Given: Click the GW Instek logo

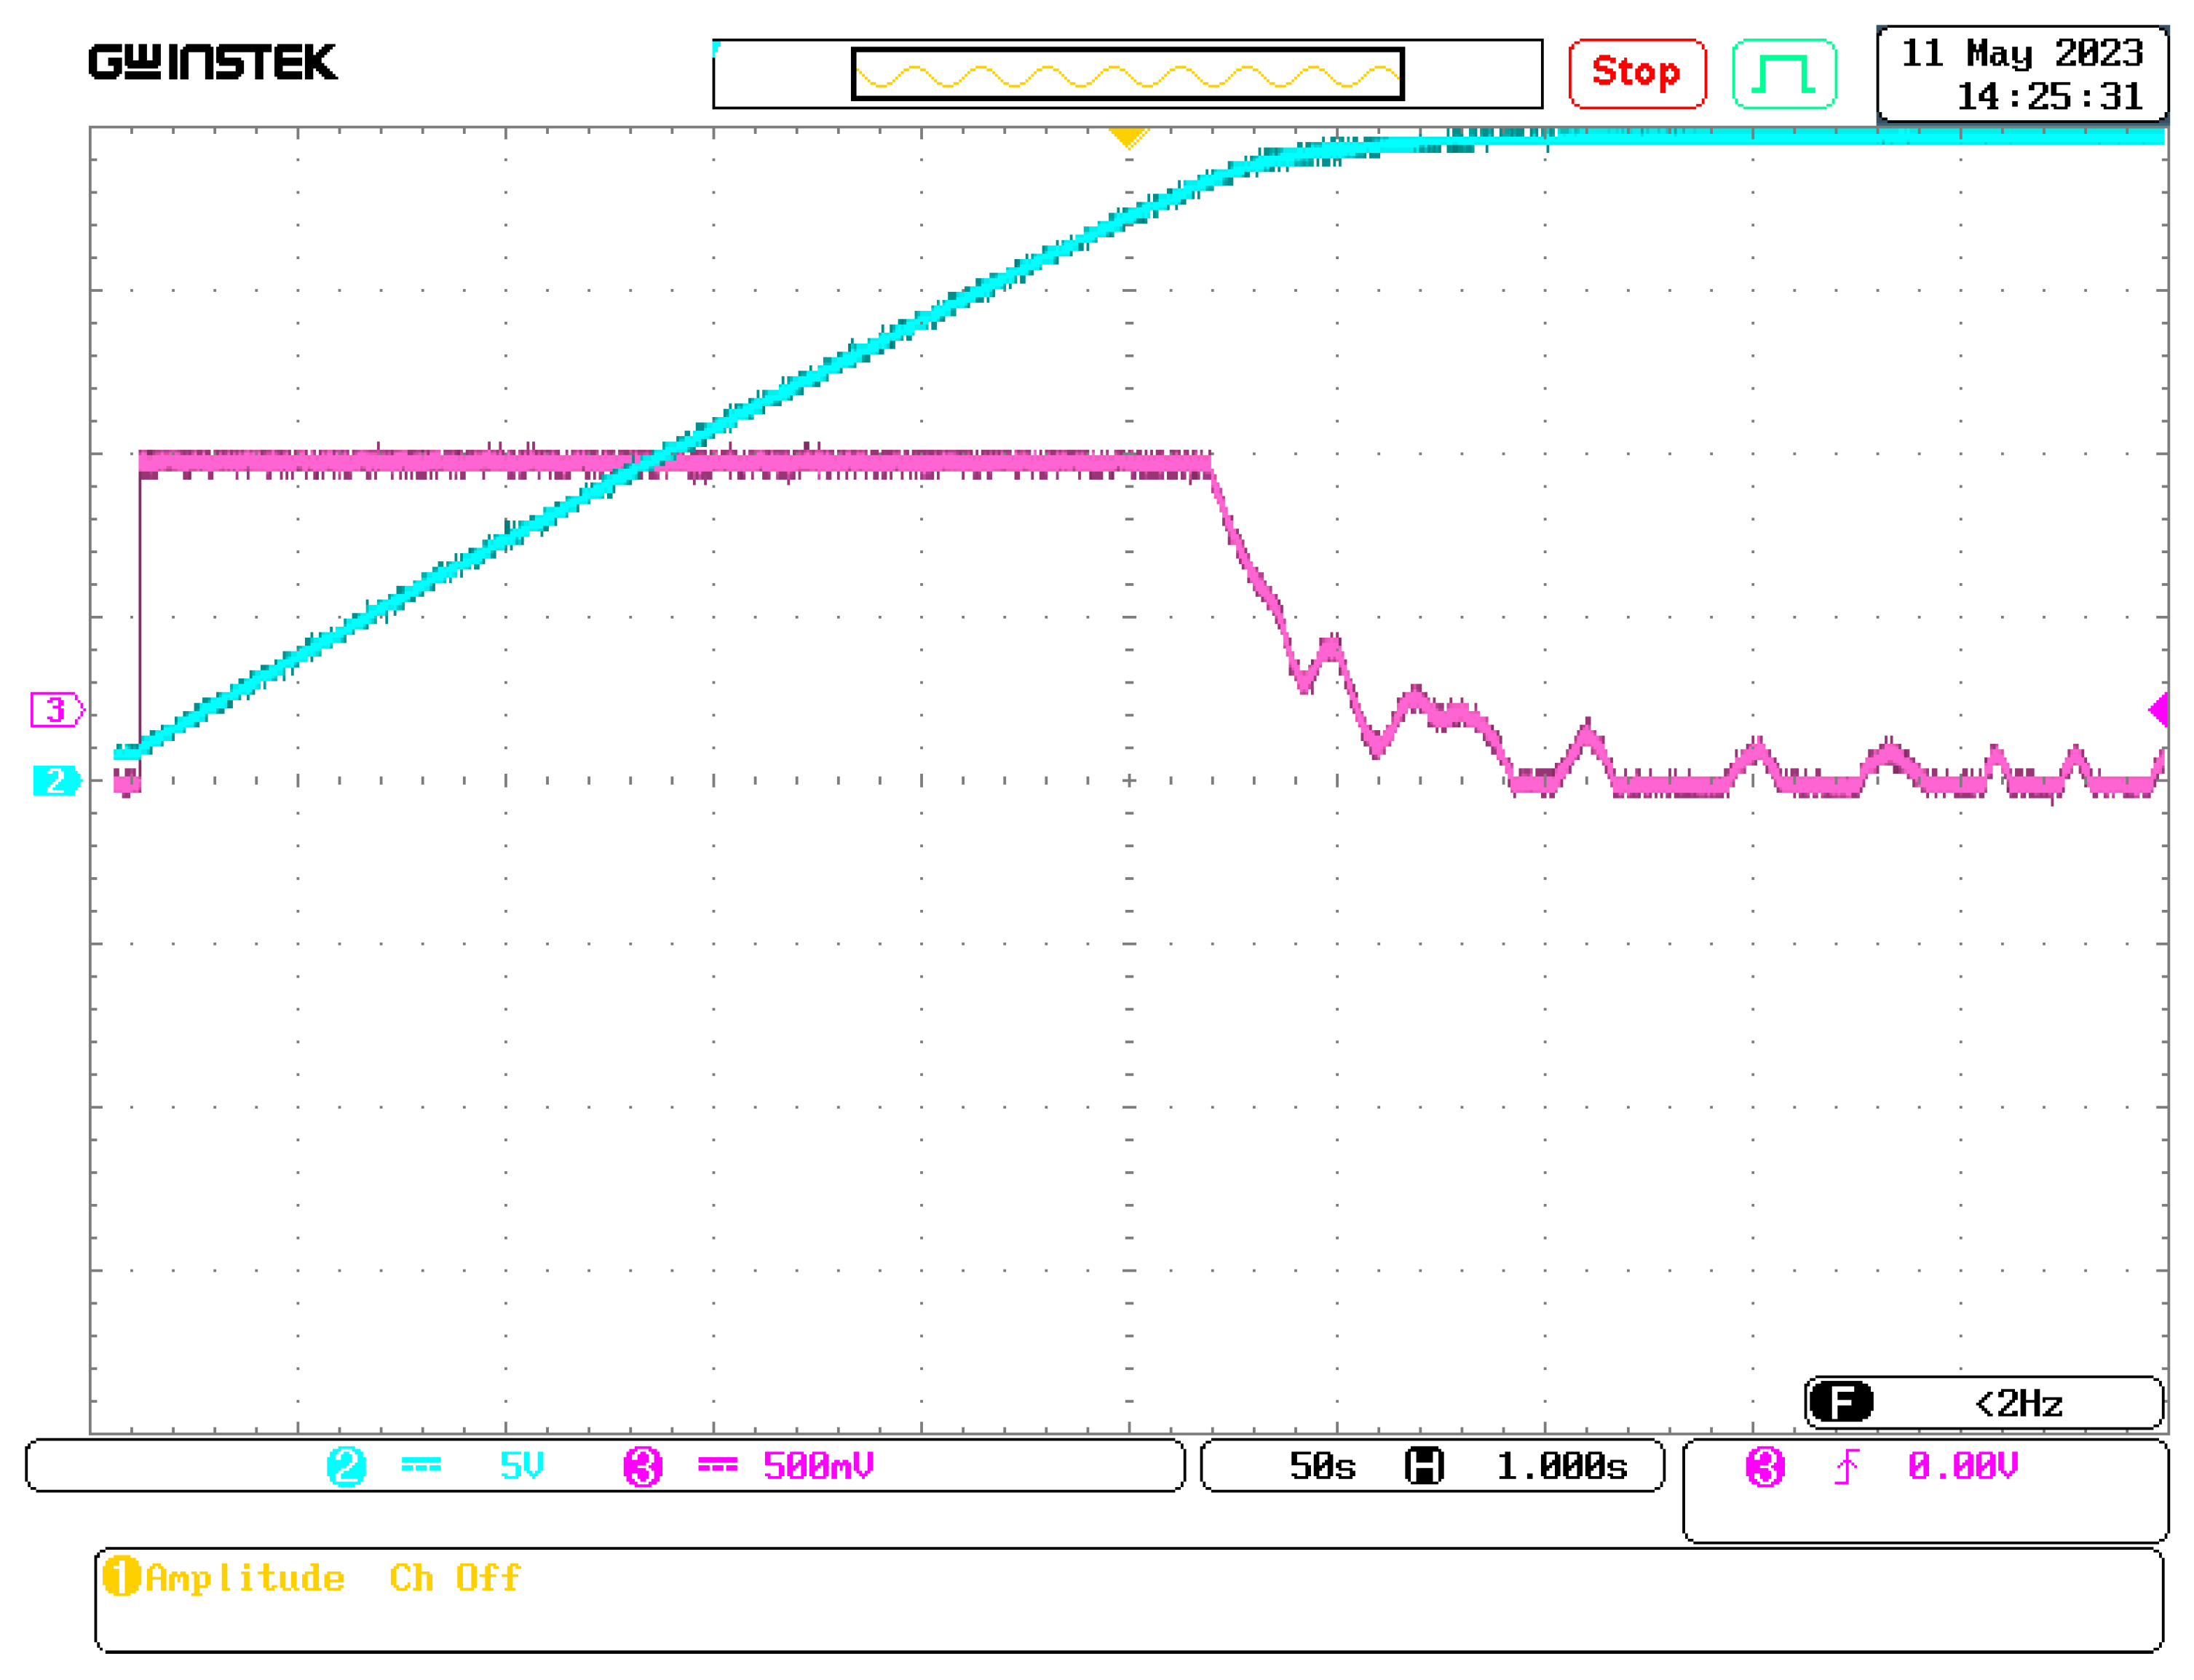Looking at the screenshot, I should [x=213, y=62].
